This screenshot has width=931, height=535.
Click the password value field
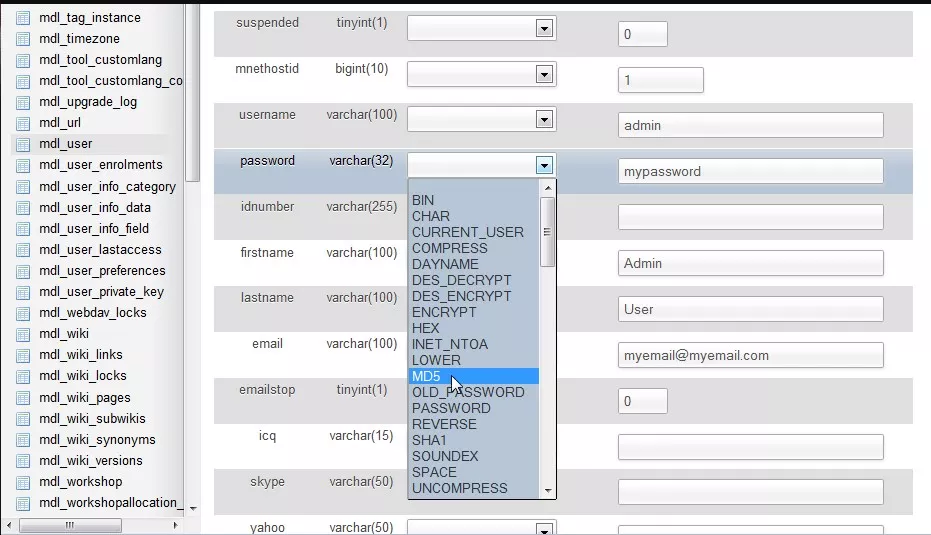[750, 171]
